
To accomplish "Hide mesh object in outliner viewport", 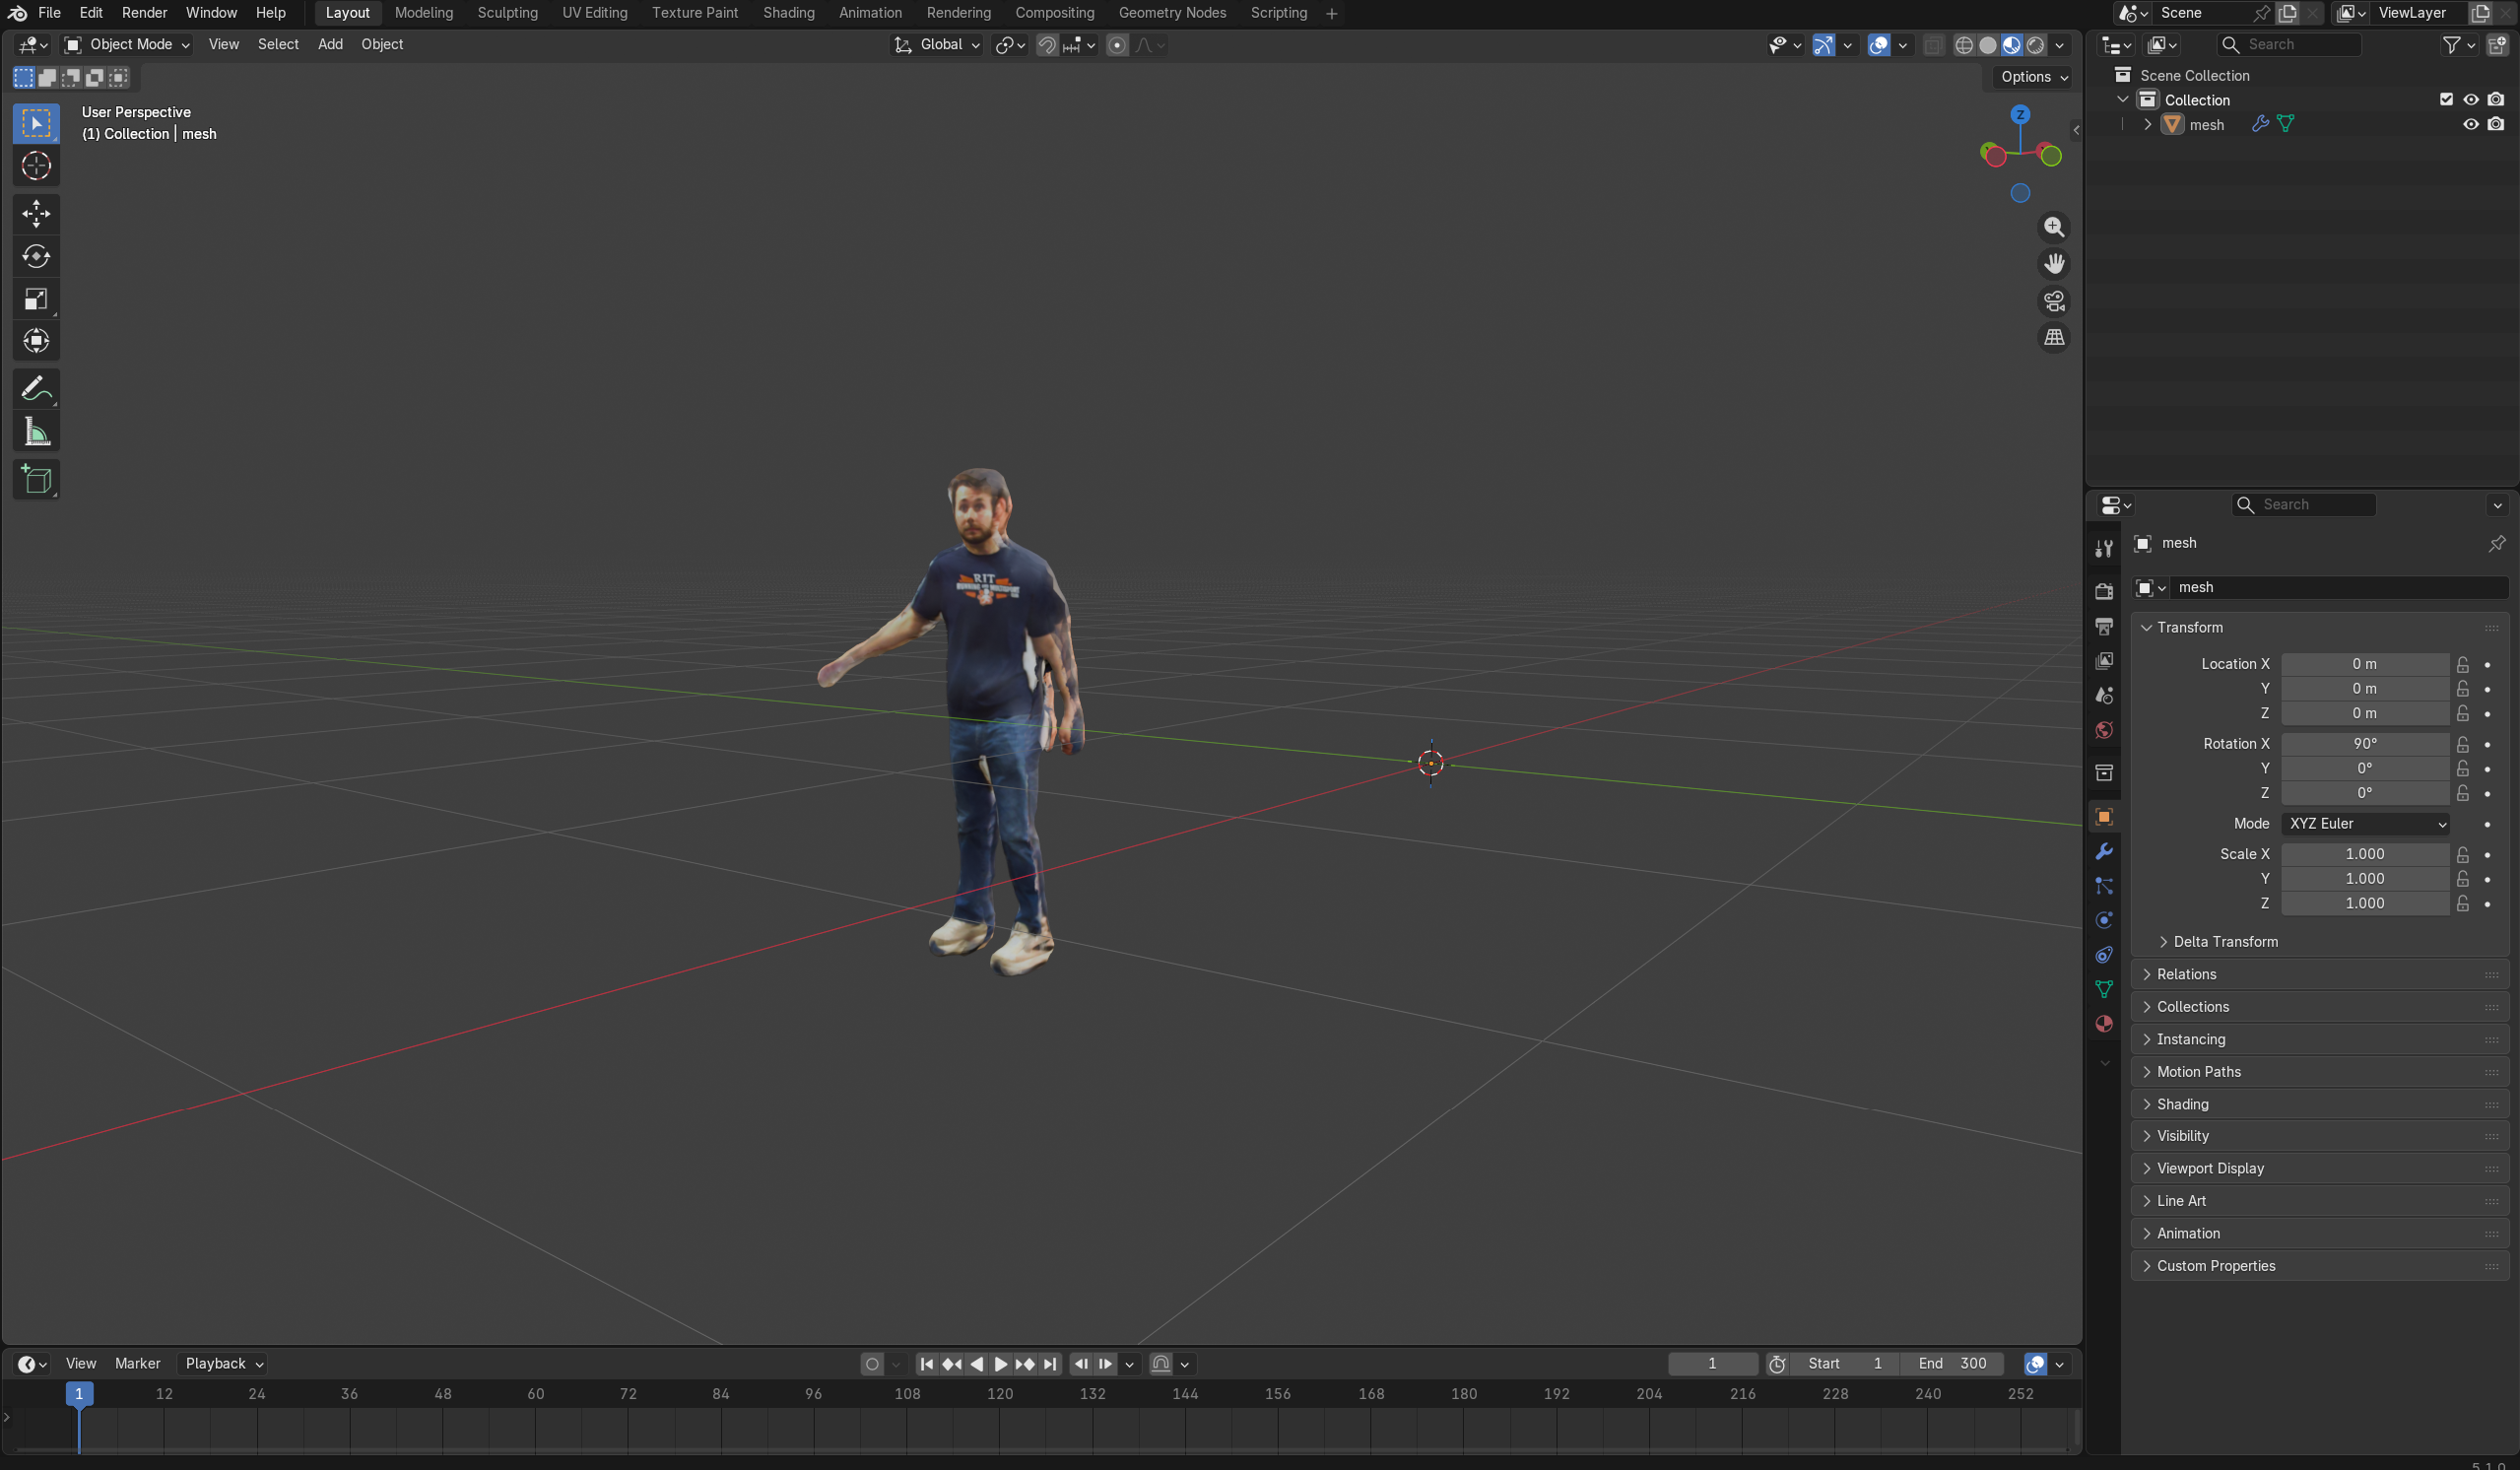I will point(2470,124).
